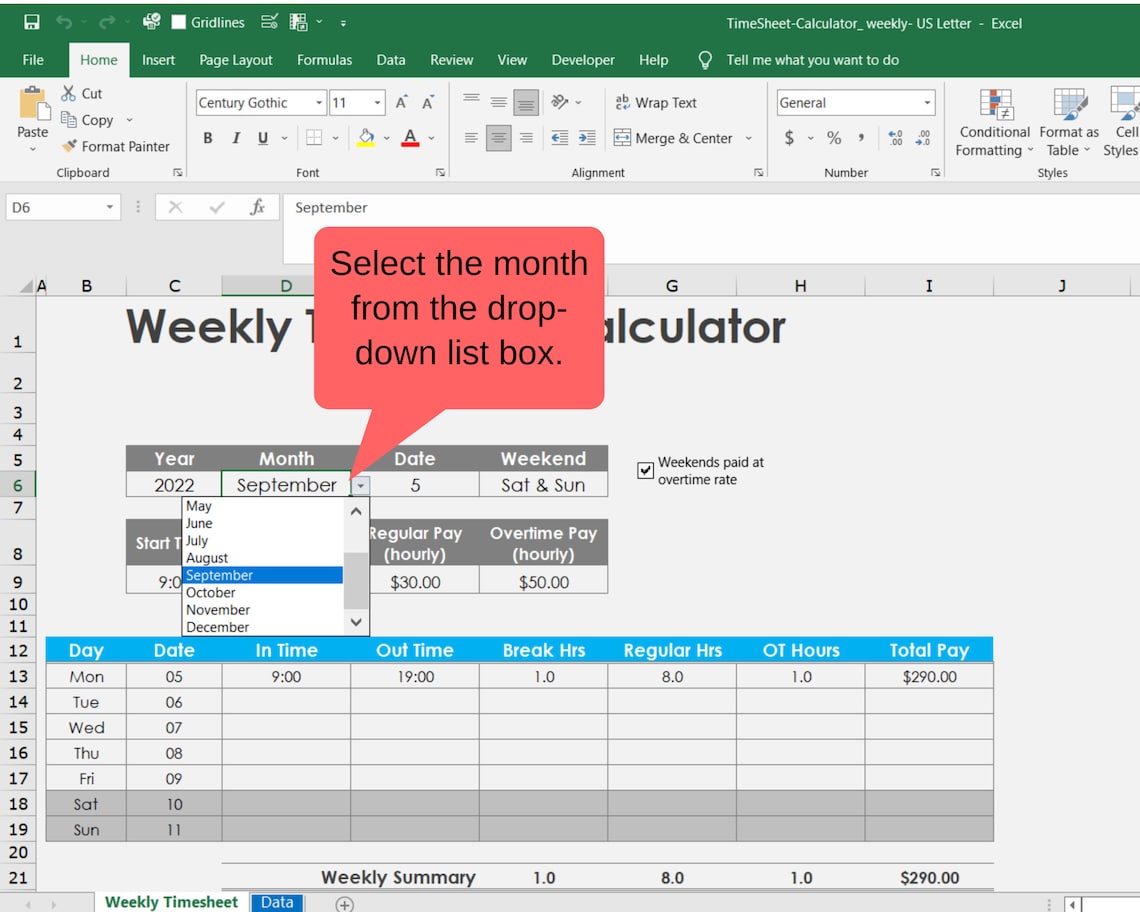Switch to the Formulas ribbon tab

coord(324,60)
